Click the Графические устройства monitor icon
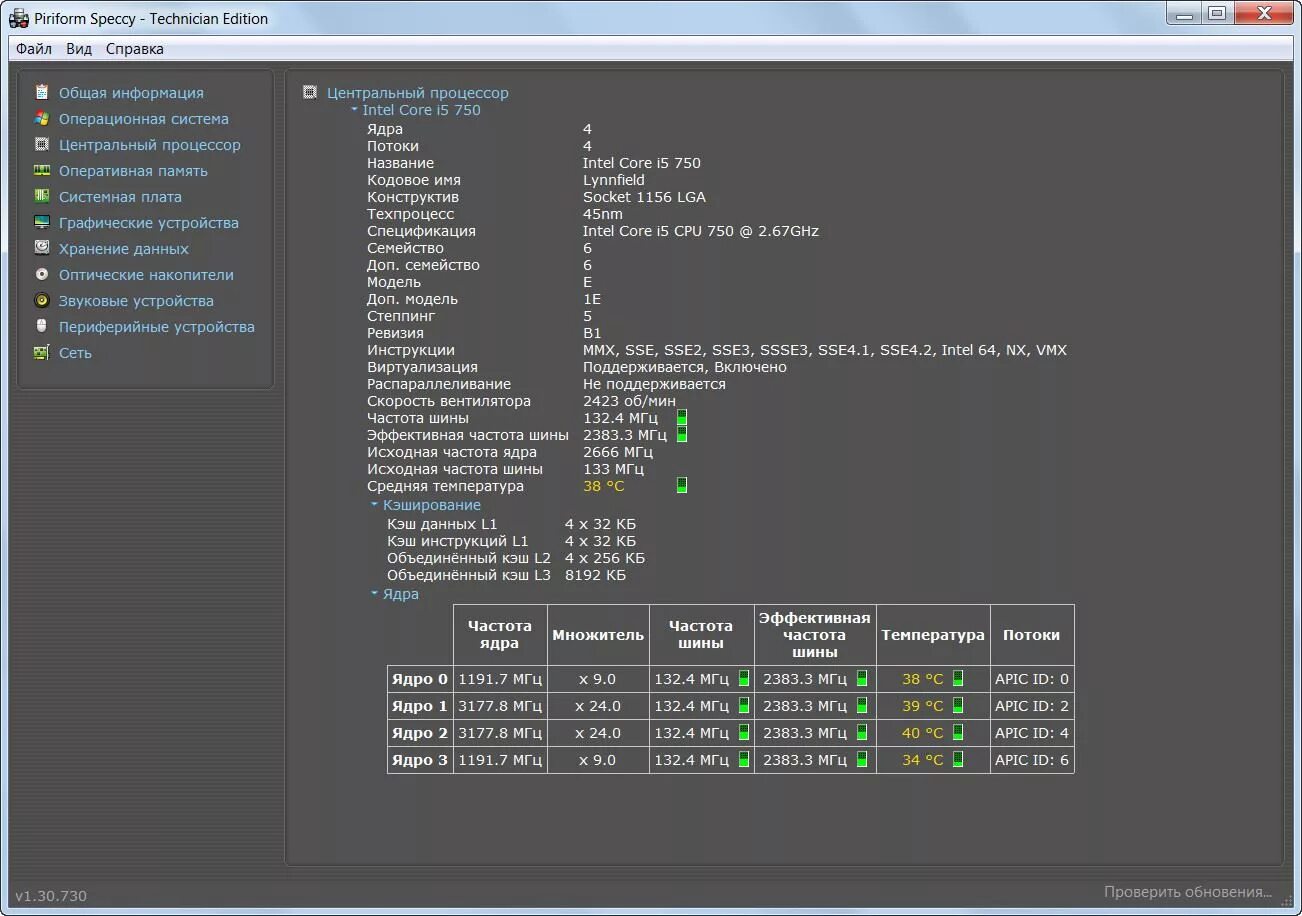This screenshot has width=1302, height=916. click(42, 222)
